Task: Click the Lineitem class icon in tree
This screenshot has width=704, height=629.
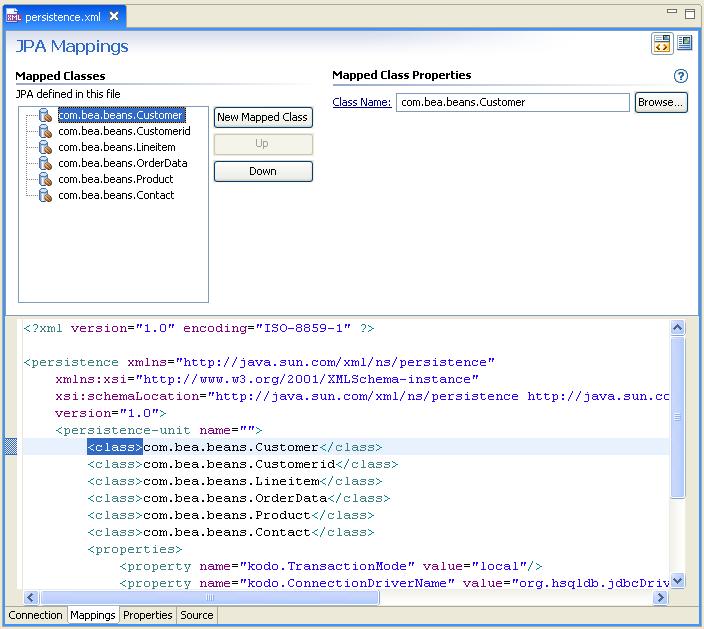Action: tap(45, 147)
